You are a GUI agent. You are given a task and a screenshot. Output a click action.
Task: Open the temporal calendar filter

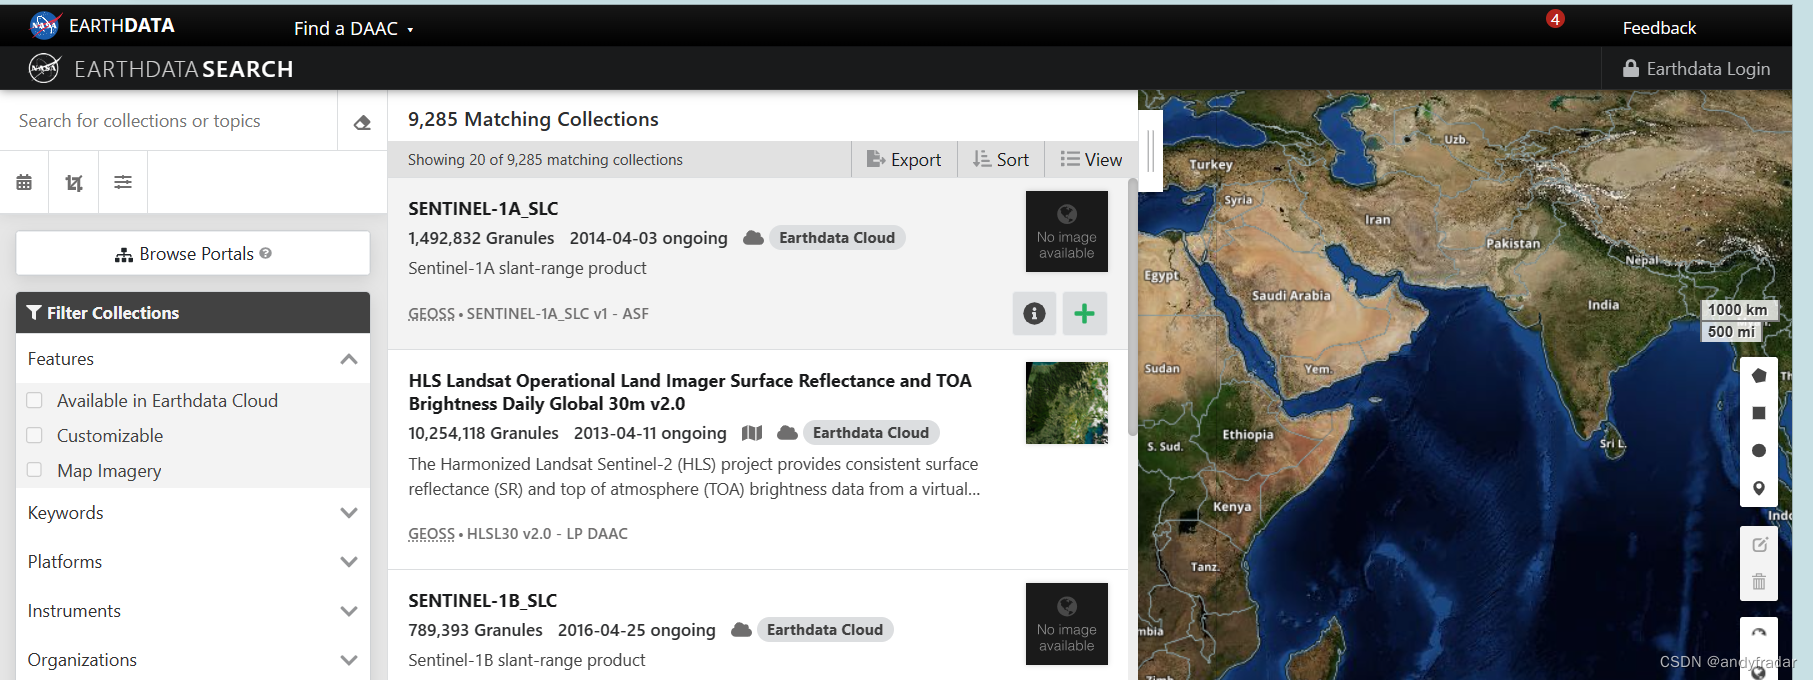[x=24, y=182]
